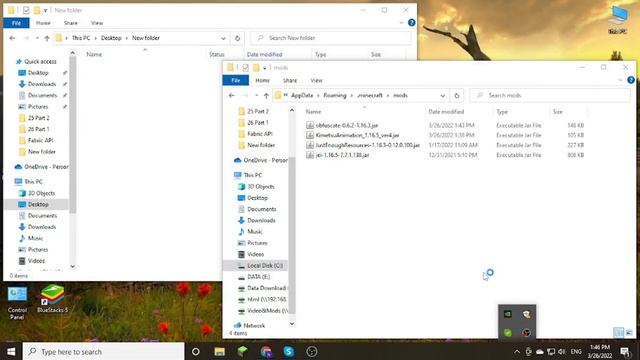Open BlueStacks 5 desktop shortcut
This screenshot has height=360, width=640.
[x=52, y=299]
